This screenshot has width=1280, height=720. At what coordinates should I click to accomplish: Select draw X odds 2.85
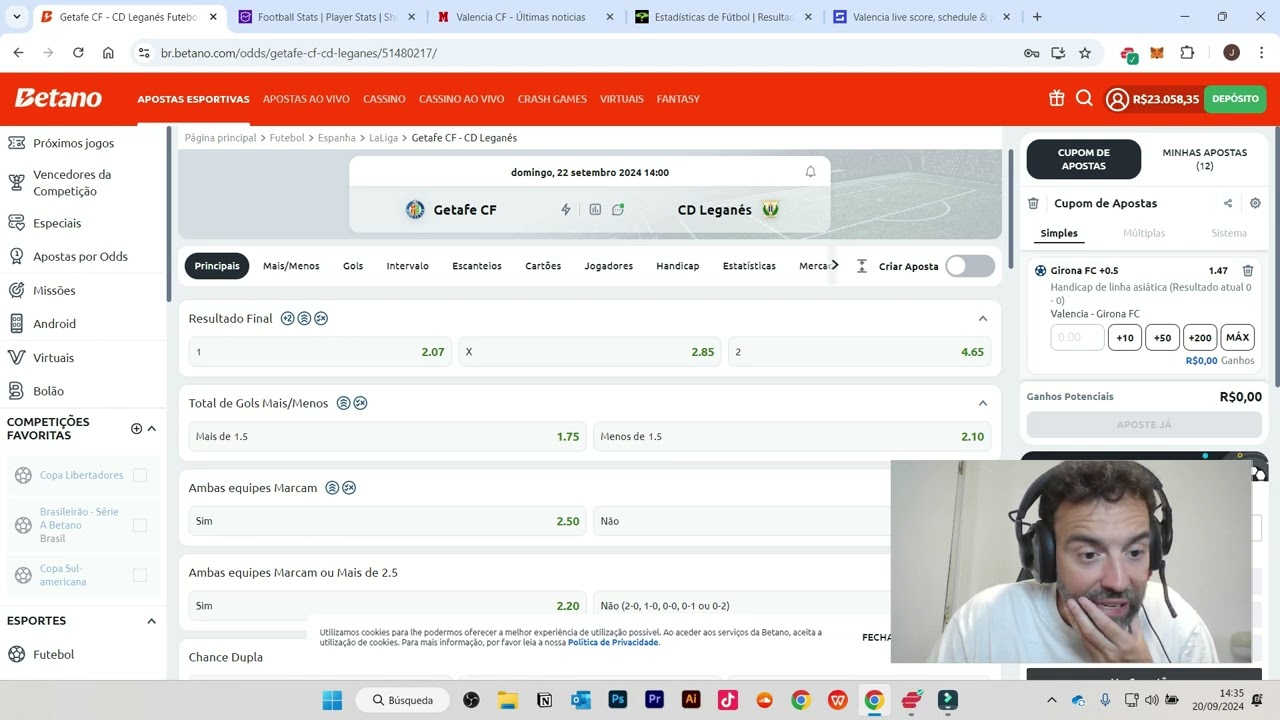tap(590, 352)
